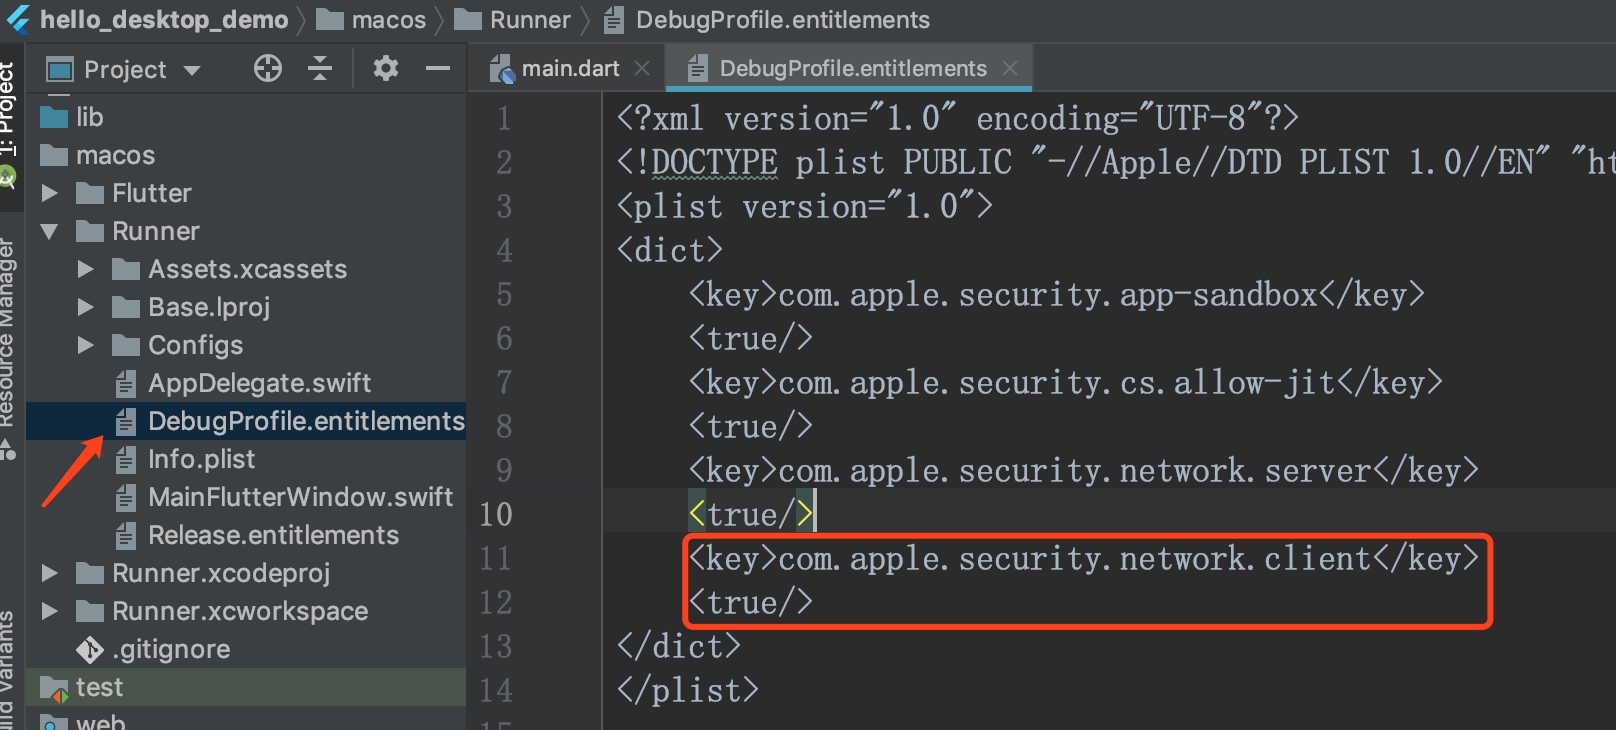
Task: Click the .gitignore file icon
Action: pyautogui.click(x=90, y=650)
